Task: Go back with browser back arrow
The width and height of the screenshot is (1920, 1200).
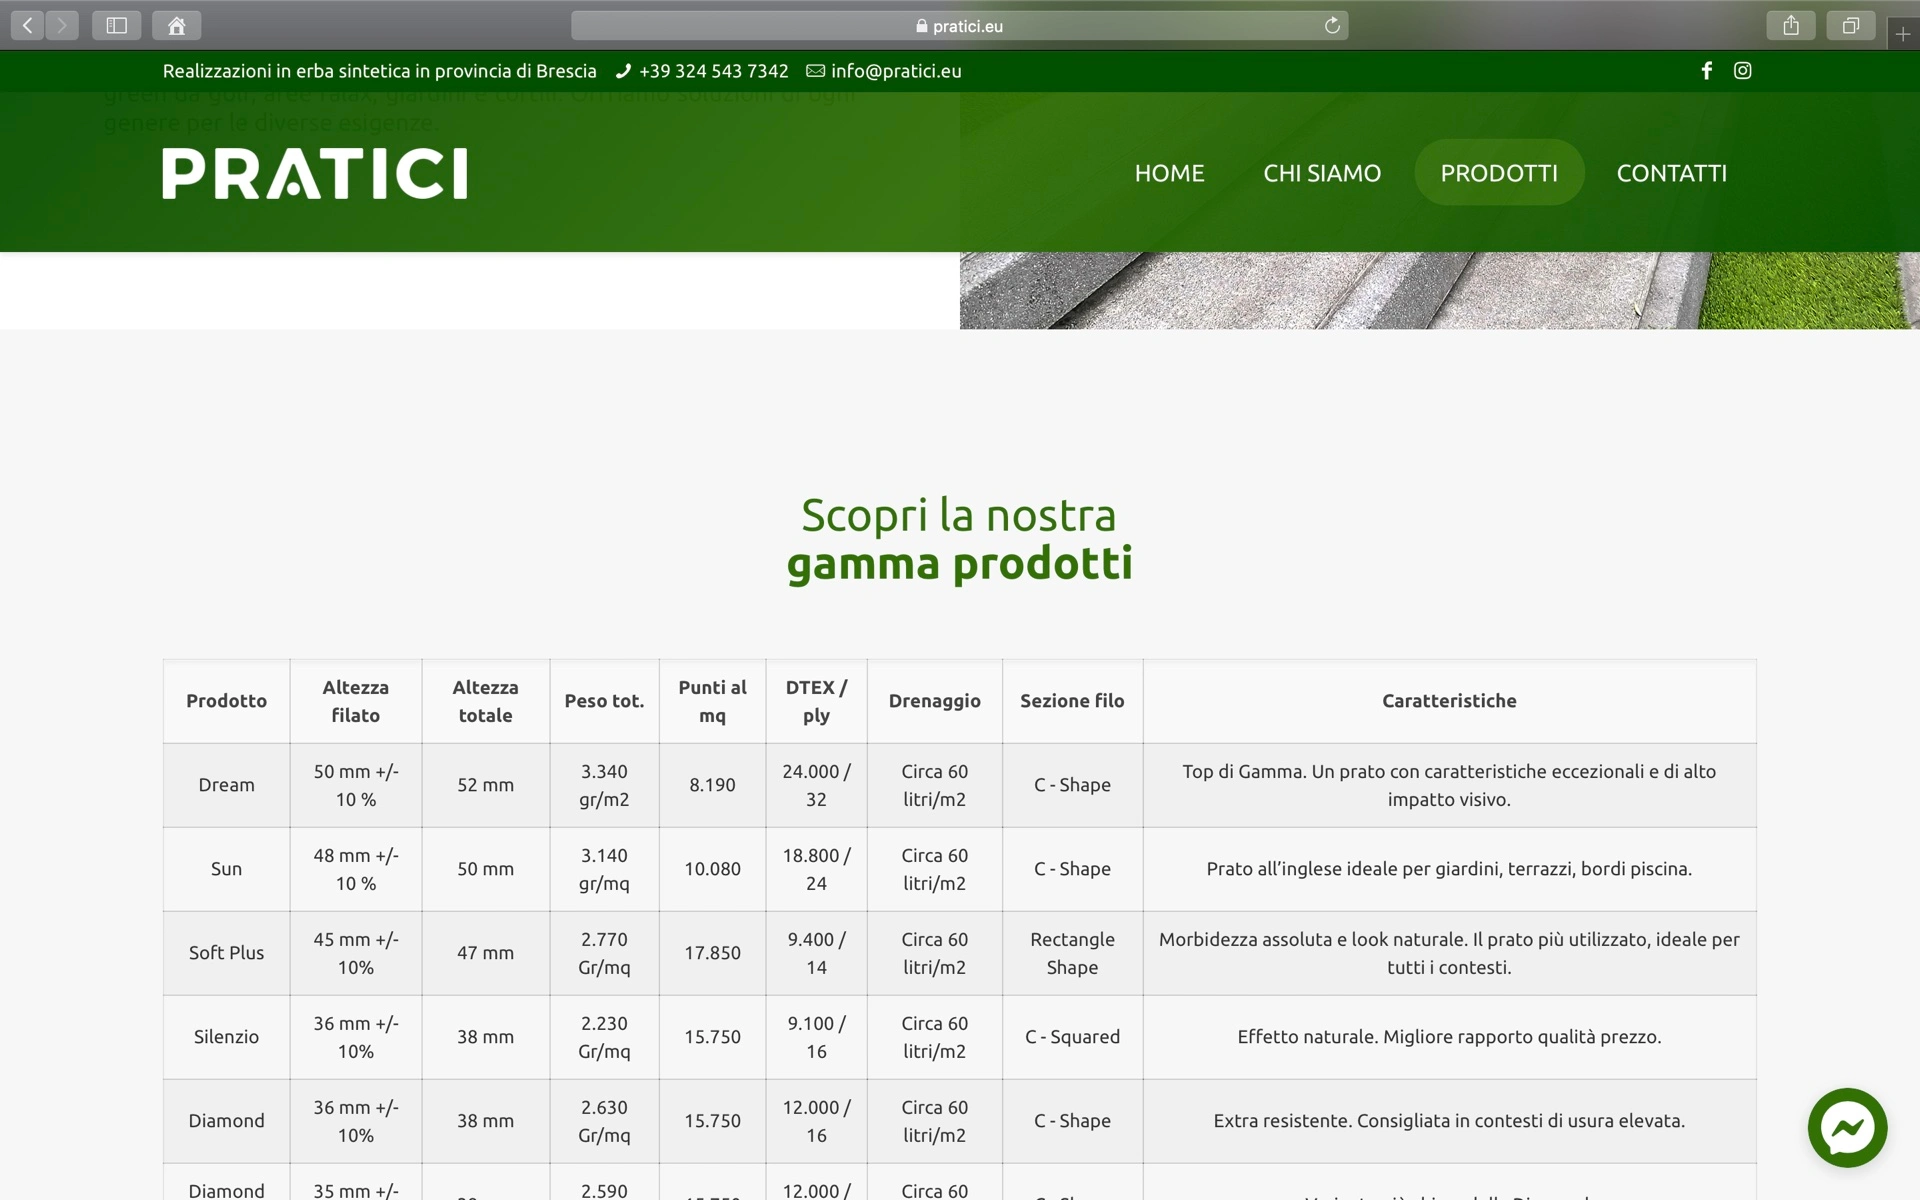Action: point(28,26)
